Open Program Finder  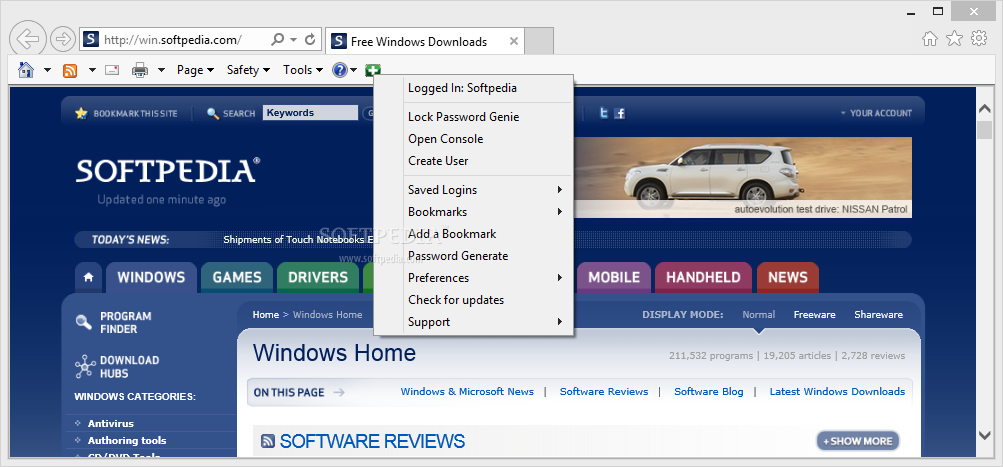click(114, 322)
